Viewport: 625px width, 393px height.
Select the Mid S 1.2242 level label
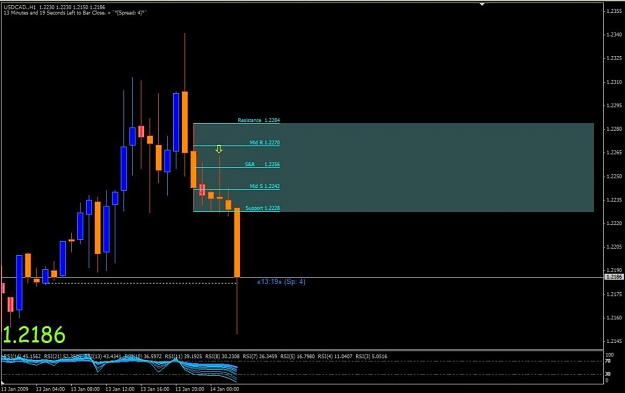pyautogui.click(x=265, y=186)
